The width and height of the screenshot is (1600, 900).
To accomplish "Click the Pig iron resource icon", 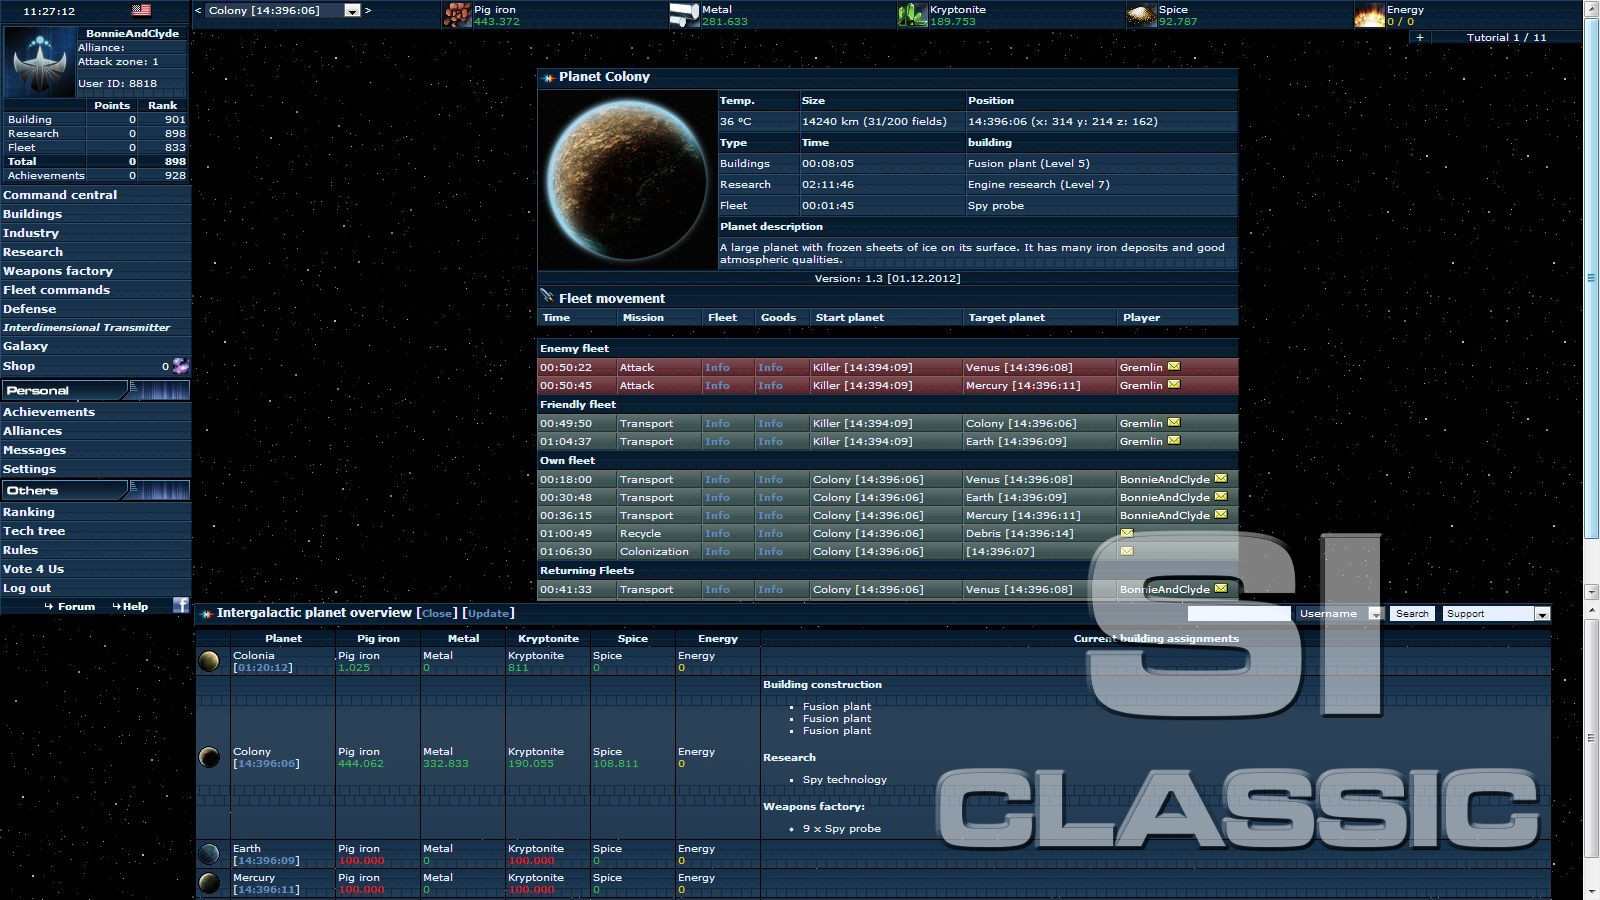I will point(459,14).
